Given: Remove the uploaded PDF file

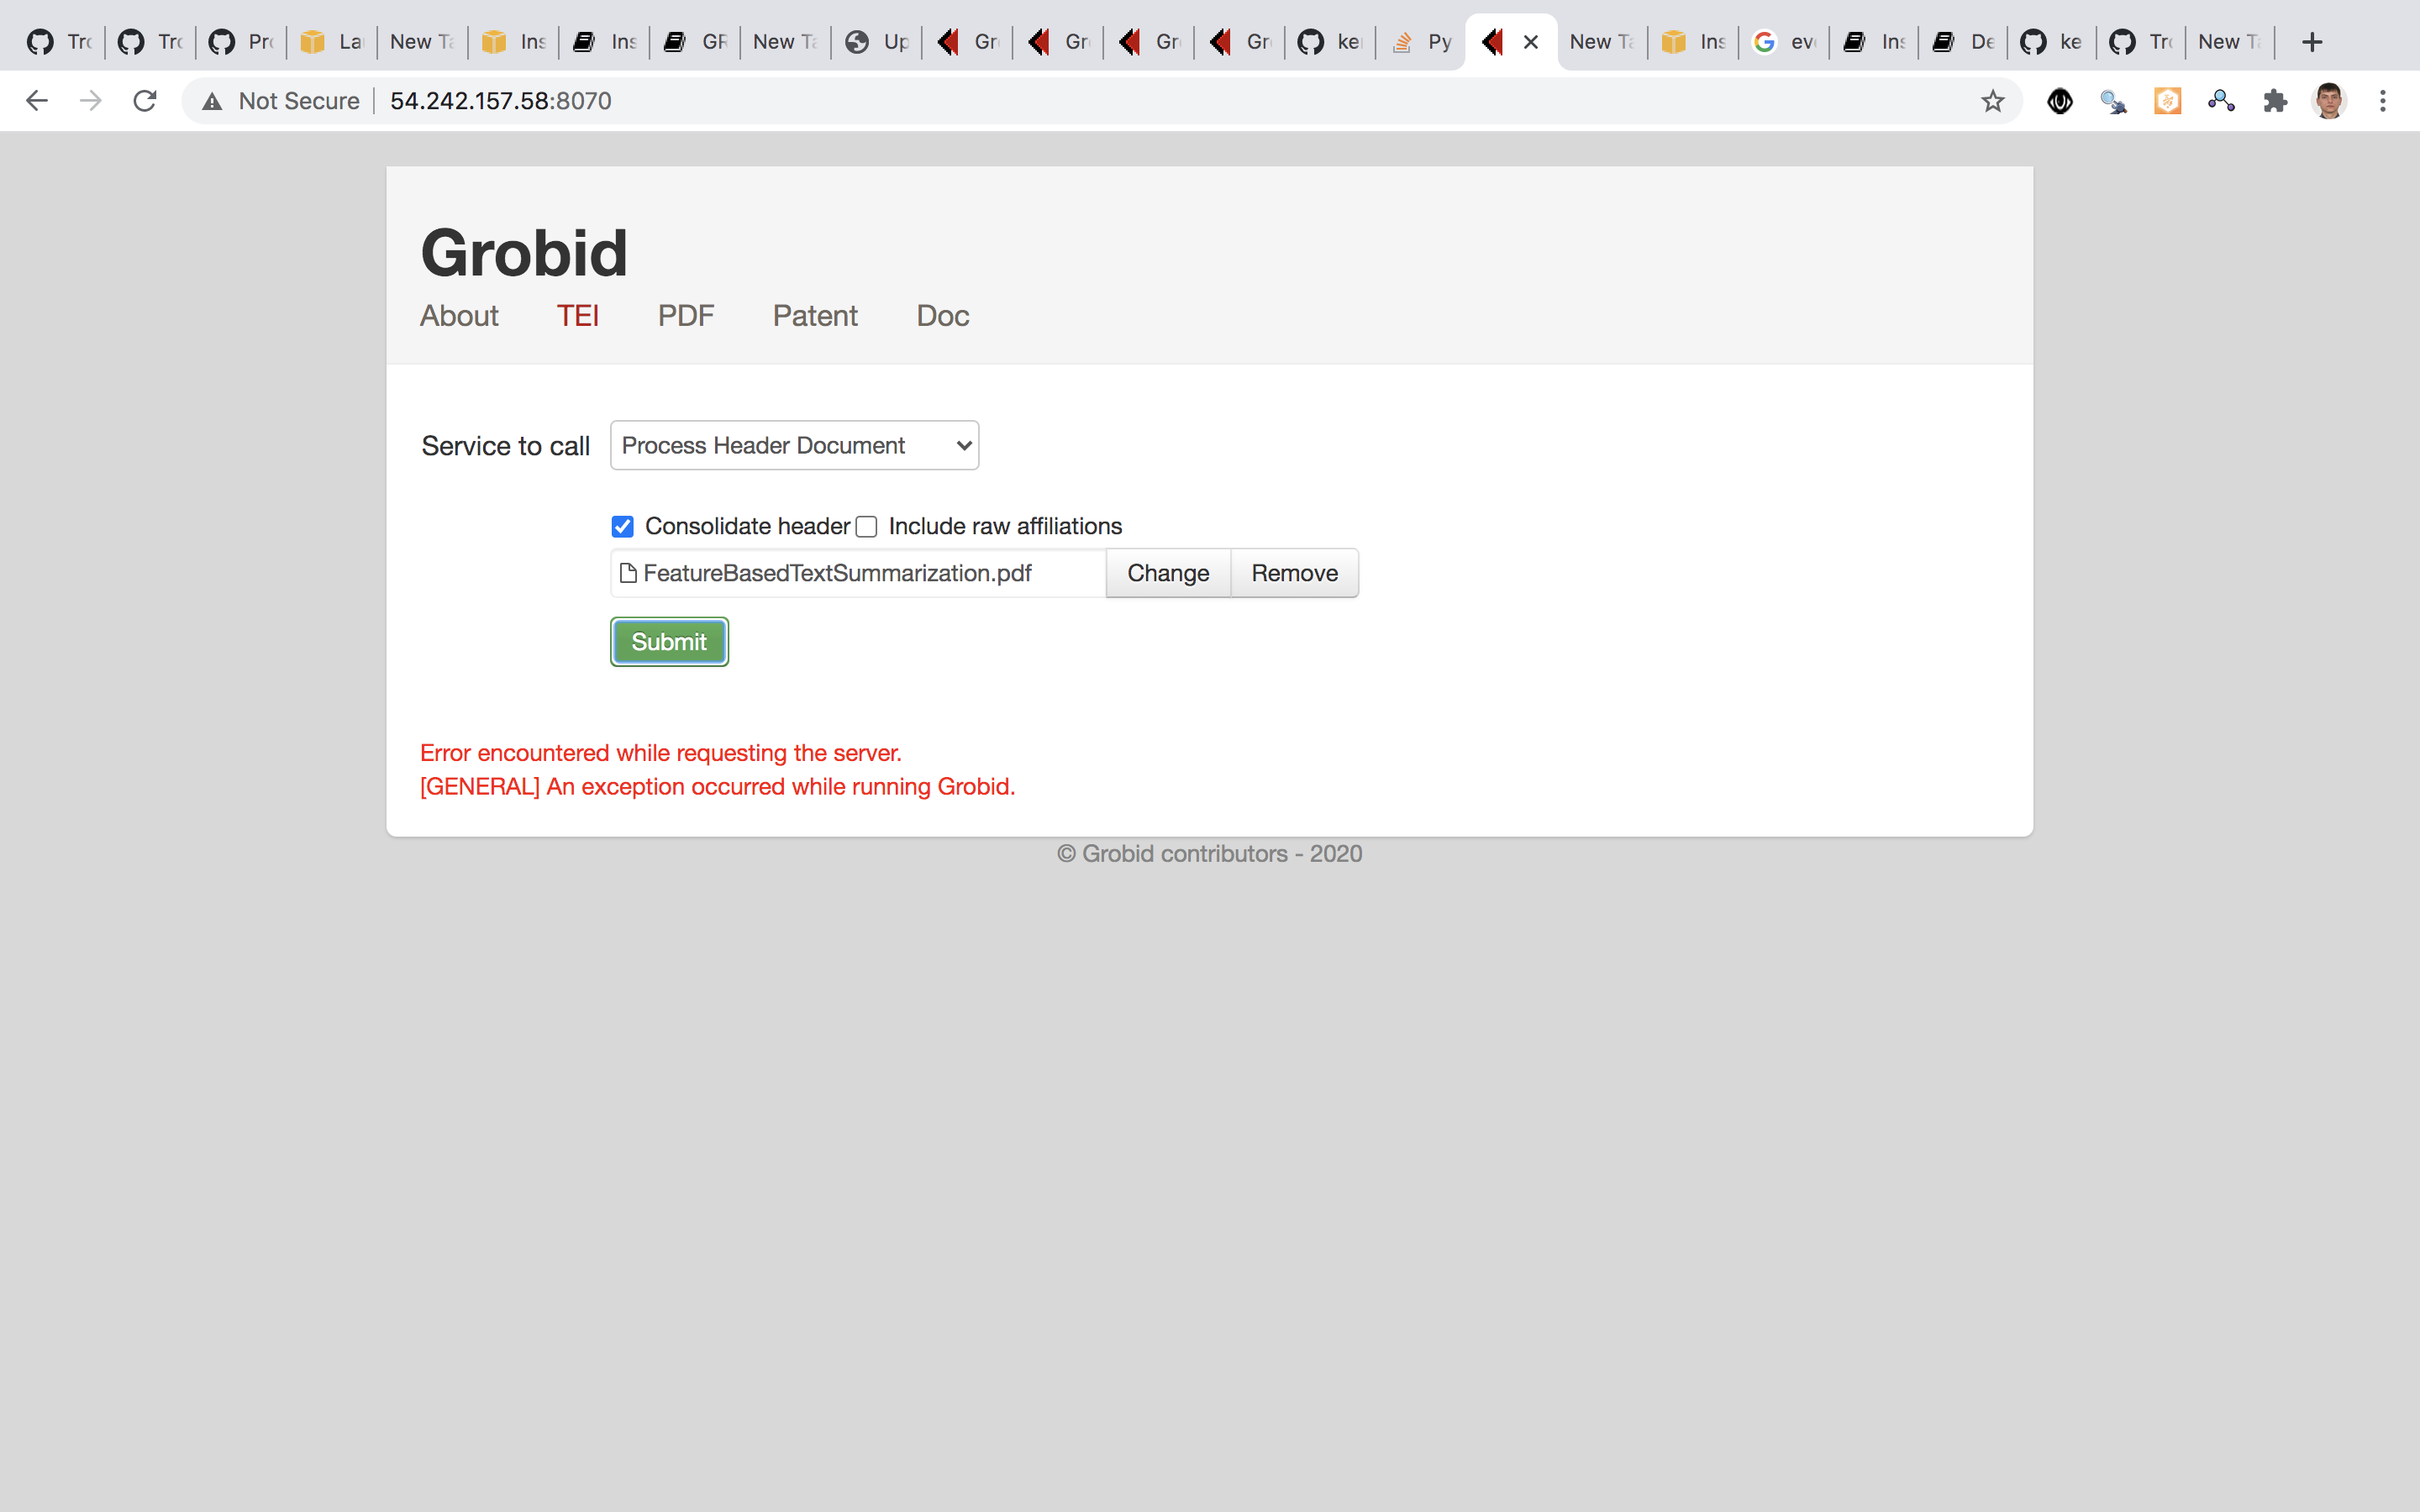Looking at the screenshot, I should pyautogui.click(x=1294, y=573).
